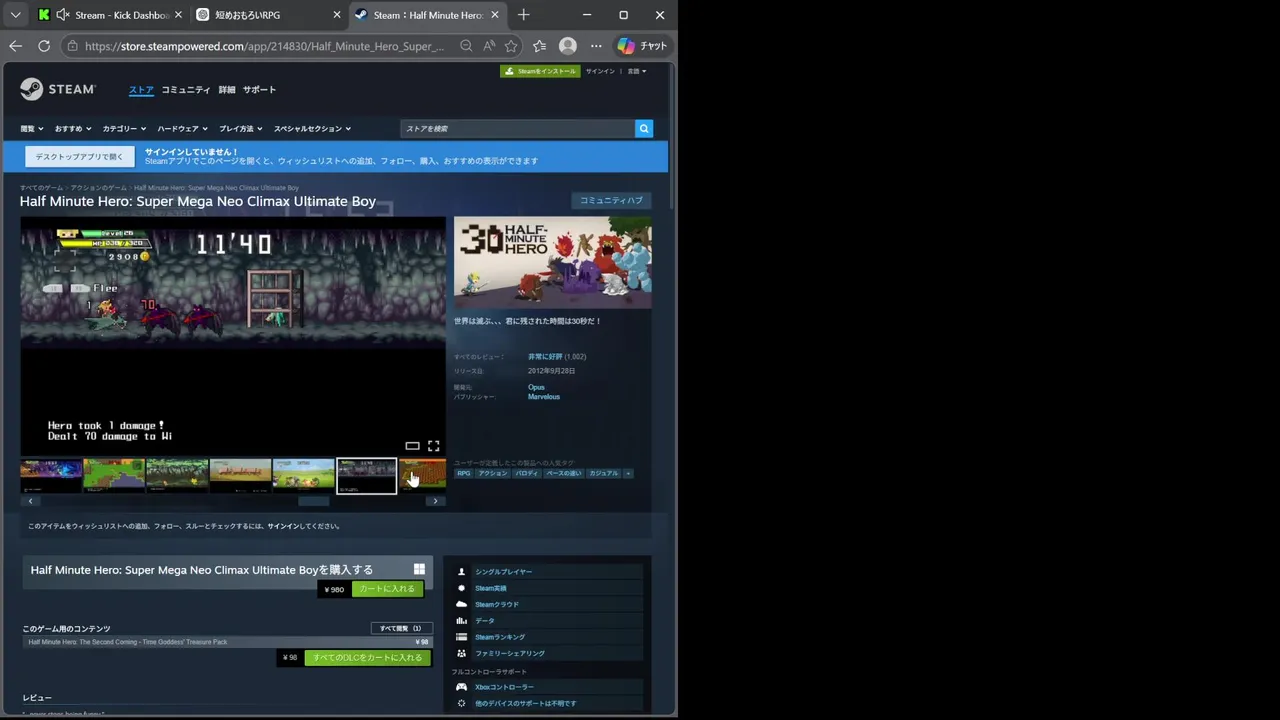The height and width of the screenshot is (720, 1280).
Task: Open the 詳細 menu
Action: (227, 90)
